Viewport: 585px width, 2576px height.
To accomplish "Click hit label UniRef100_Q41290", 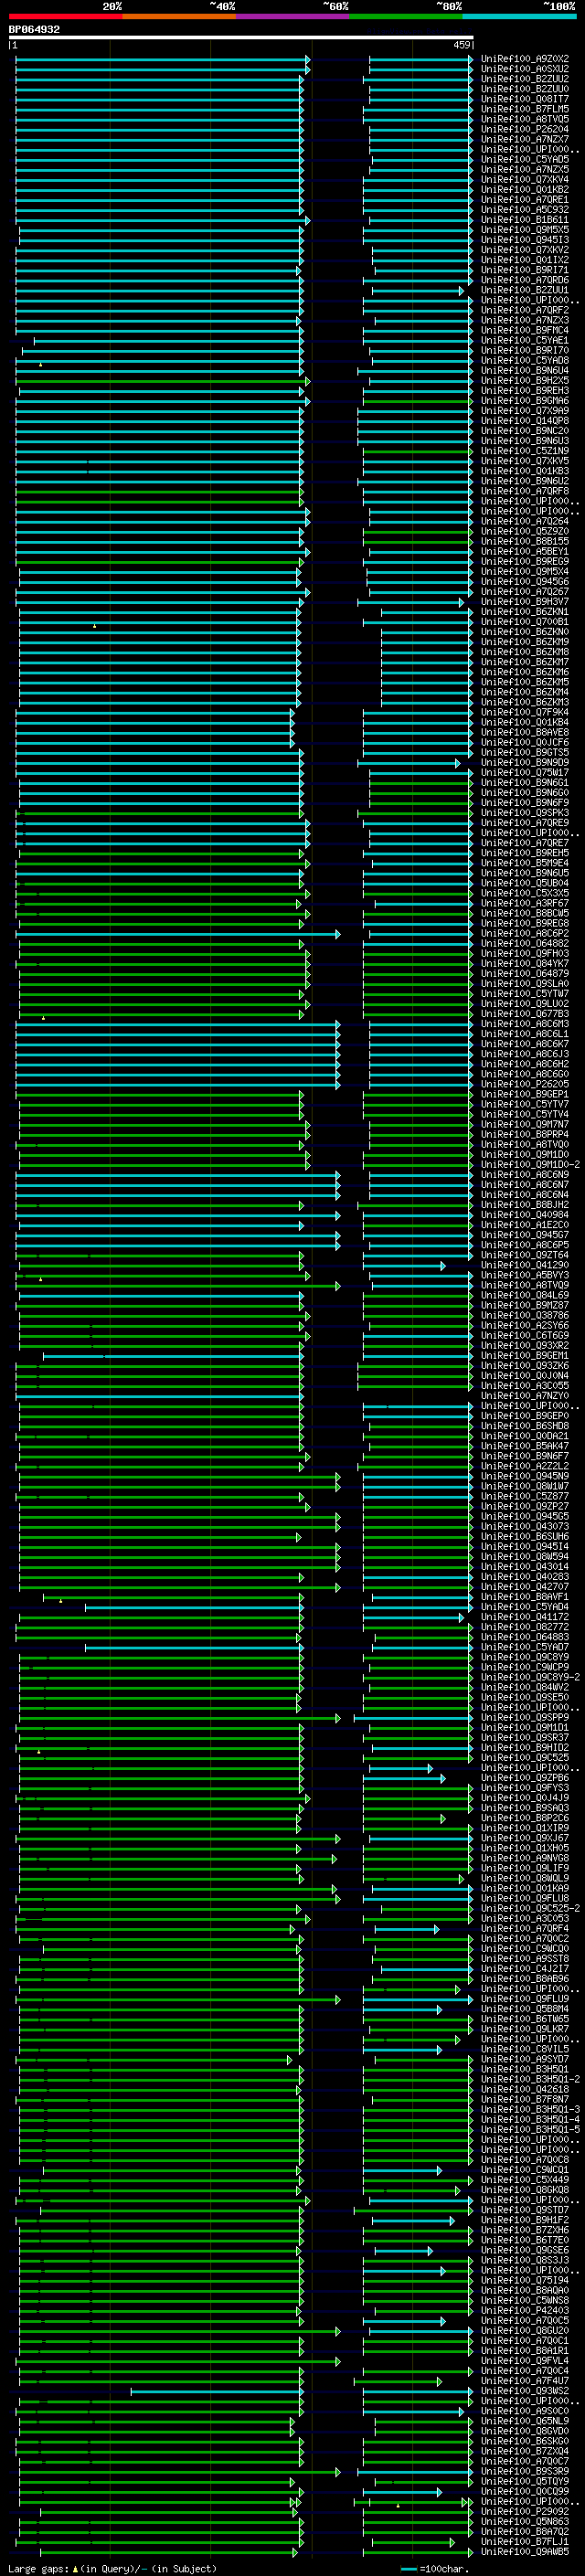I will [x=525, y=1265].
